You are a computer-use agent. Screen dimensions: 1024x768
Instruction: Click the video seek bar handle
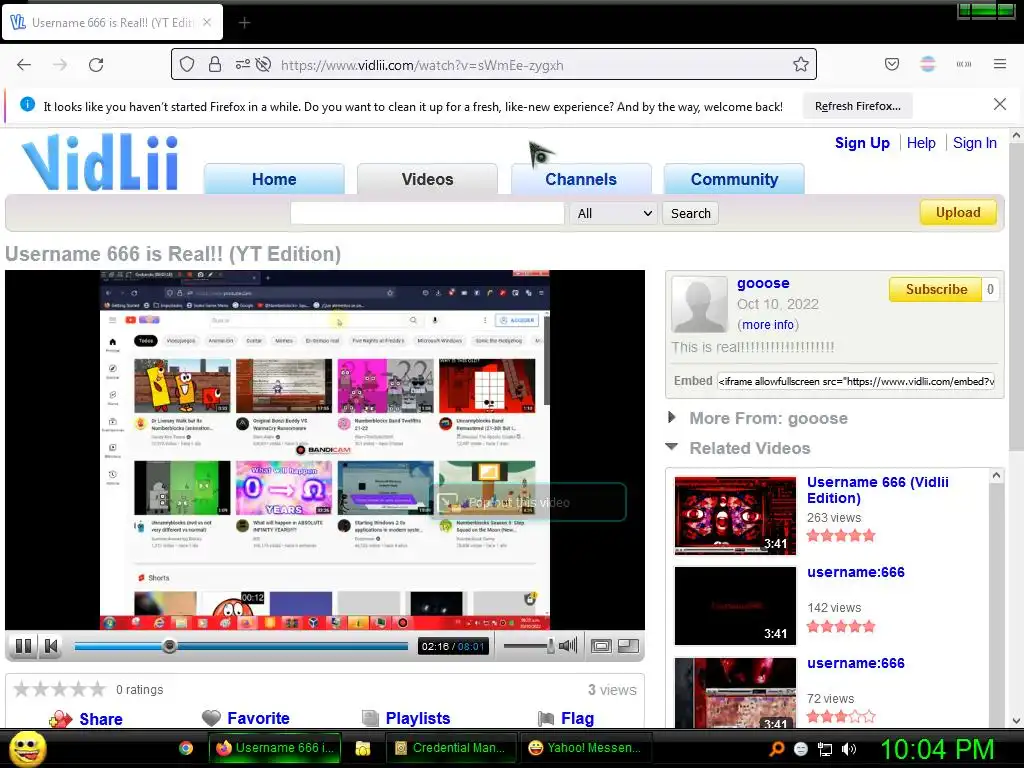click(x=169, y=646)
